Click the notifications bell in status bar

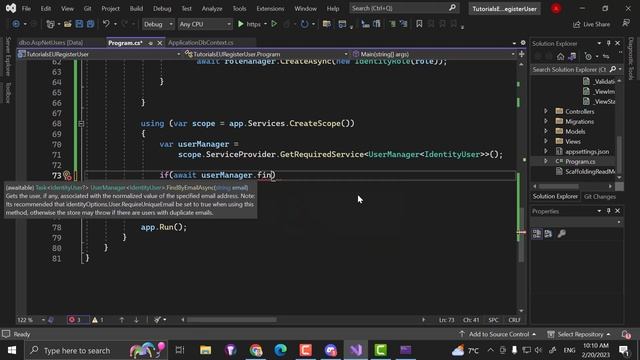tap(627, 334)
